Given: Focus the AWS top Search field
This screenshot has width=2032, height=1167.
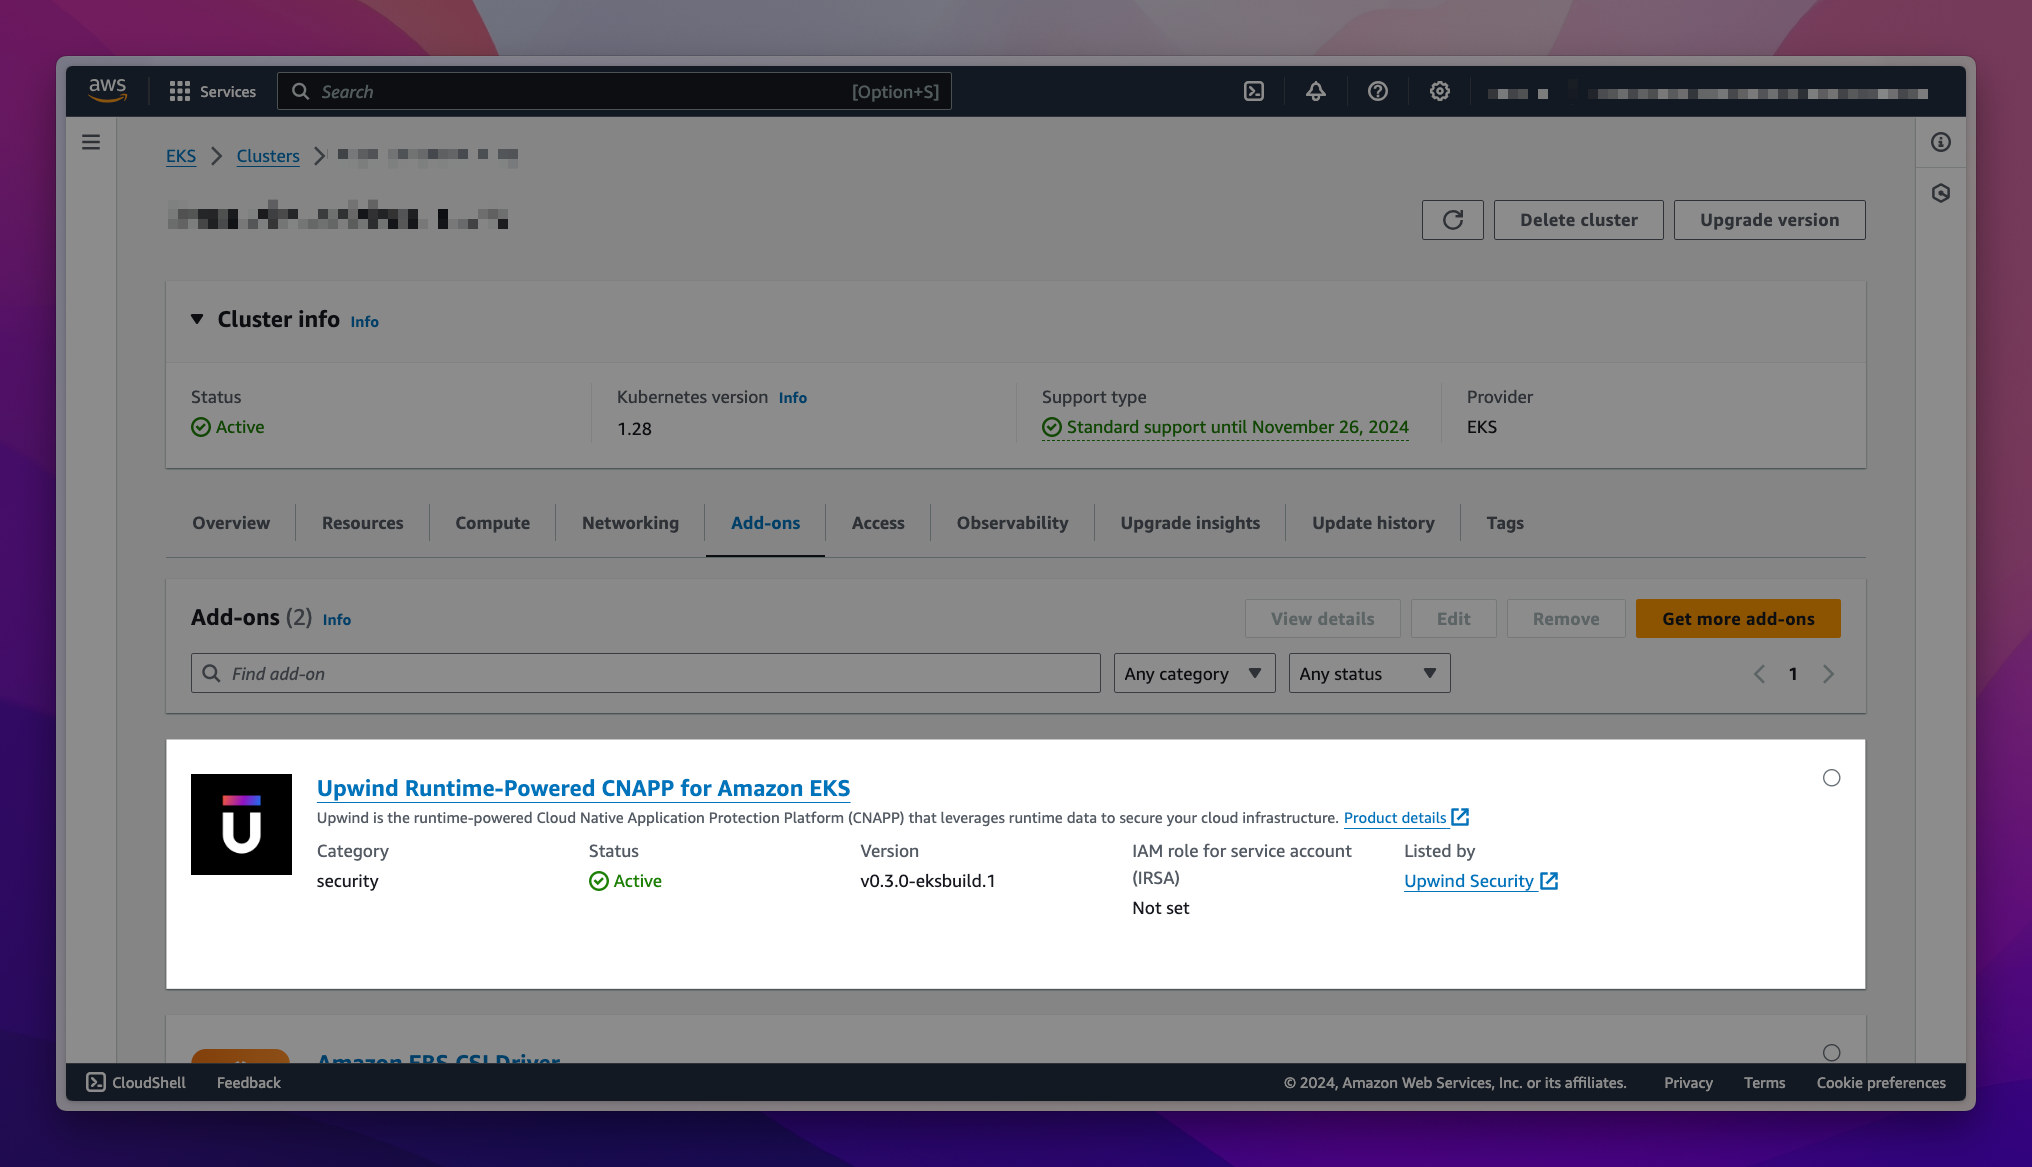Looking at the screenshot, I should (614, 91).
